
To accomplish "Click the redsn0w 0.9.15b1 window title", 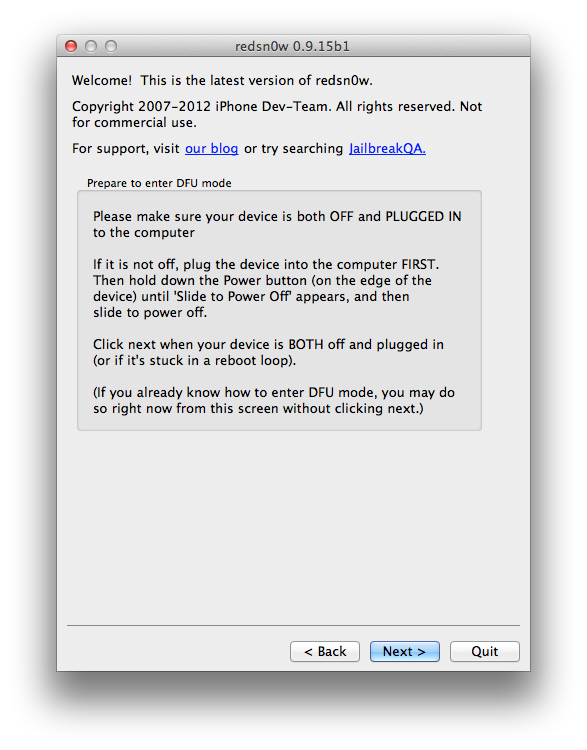I will (x=292, y=46).
